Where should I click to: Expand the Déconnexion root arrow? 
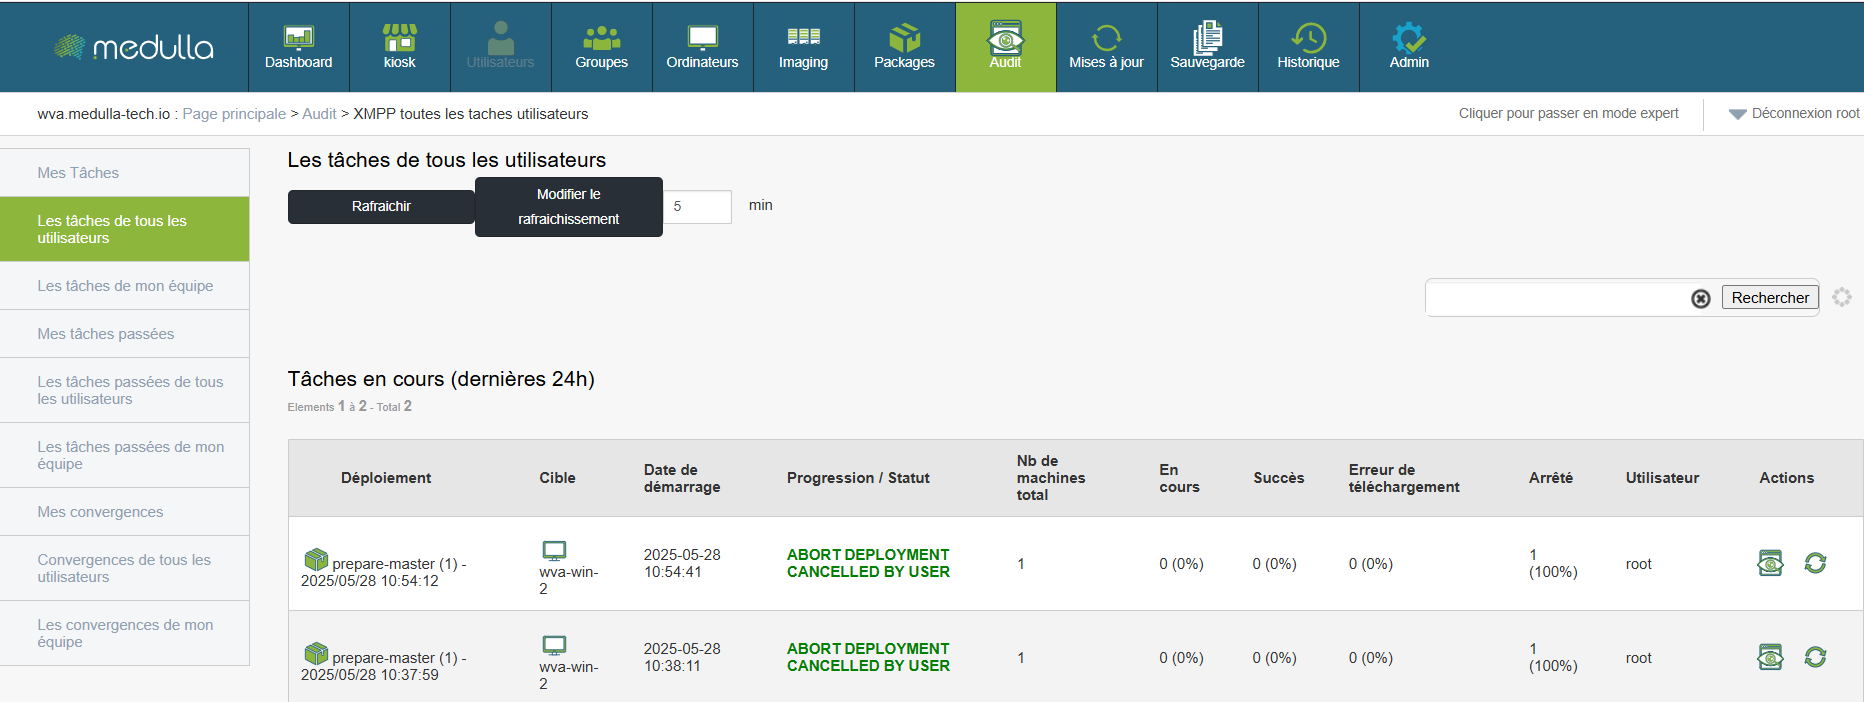(x=1737, y=114)
